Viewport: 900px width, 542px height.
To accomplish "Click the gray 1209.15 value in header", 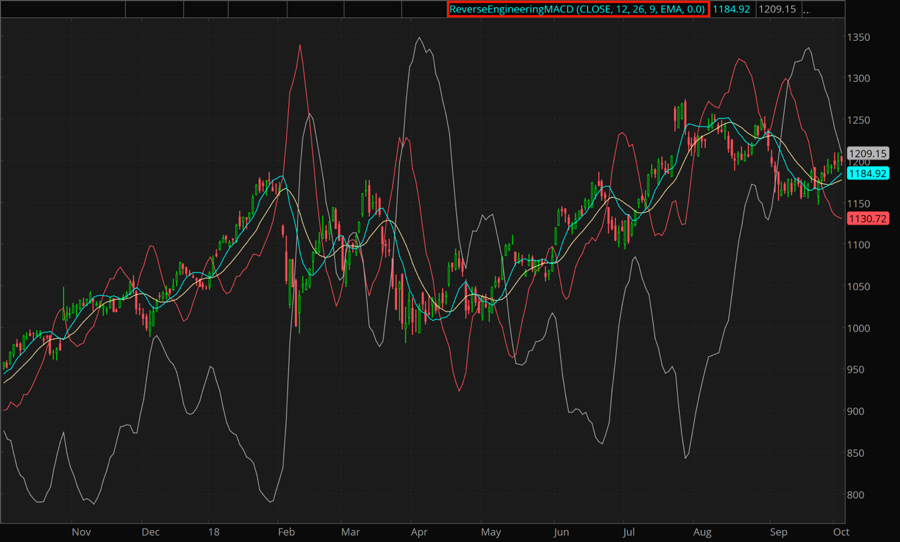I will click(778, 9).
